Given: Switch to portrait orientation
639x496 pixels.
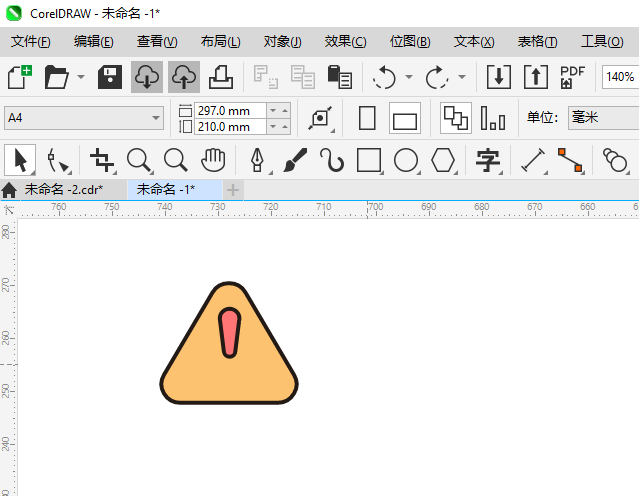Looking at the screenshot, I should (367, 118).
